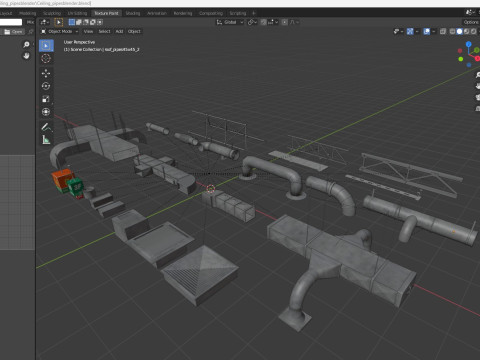
Task: Open the View menu in the viewport header
Action: pyautogui.click(x=88, y=31)
